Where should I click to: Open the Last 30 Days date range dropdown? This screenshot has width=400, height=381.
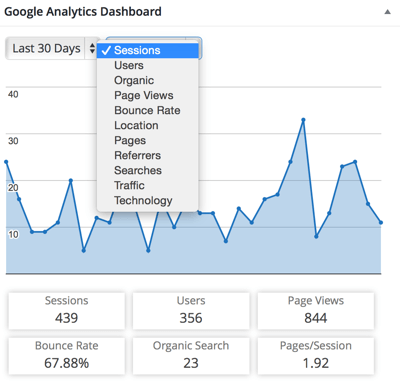point(52,49)
